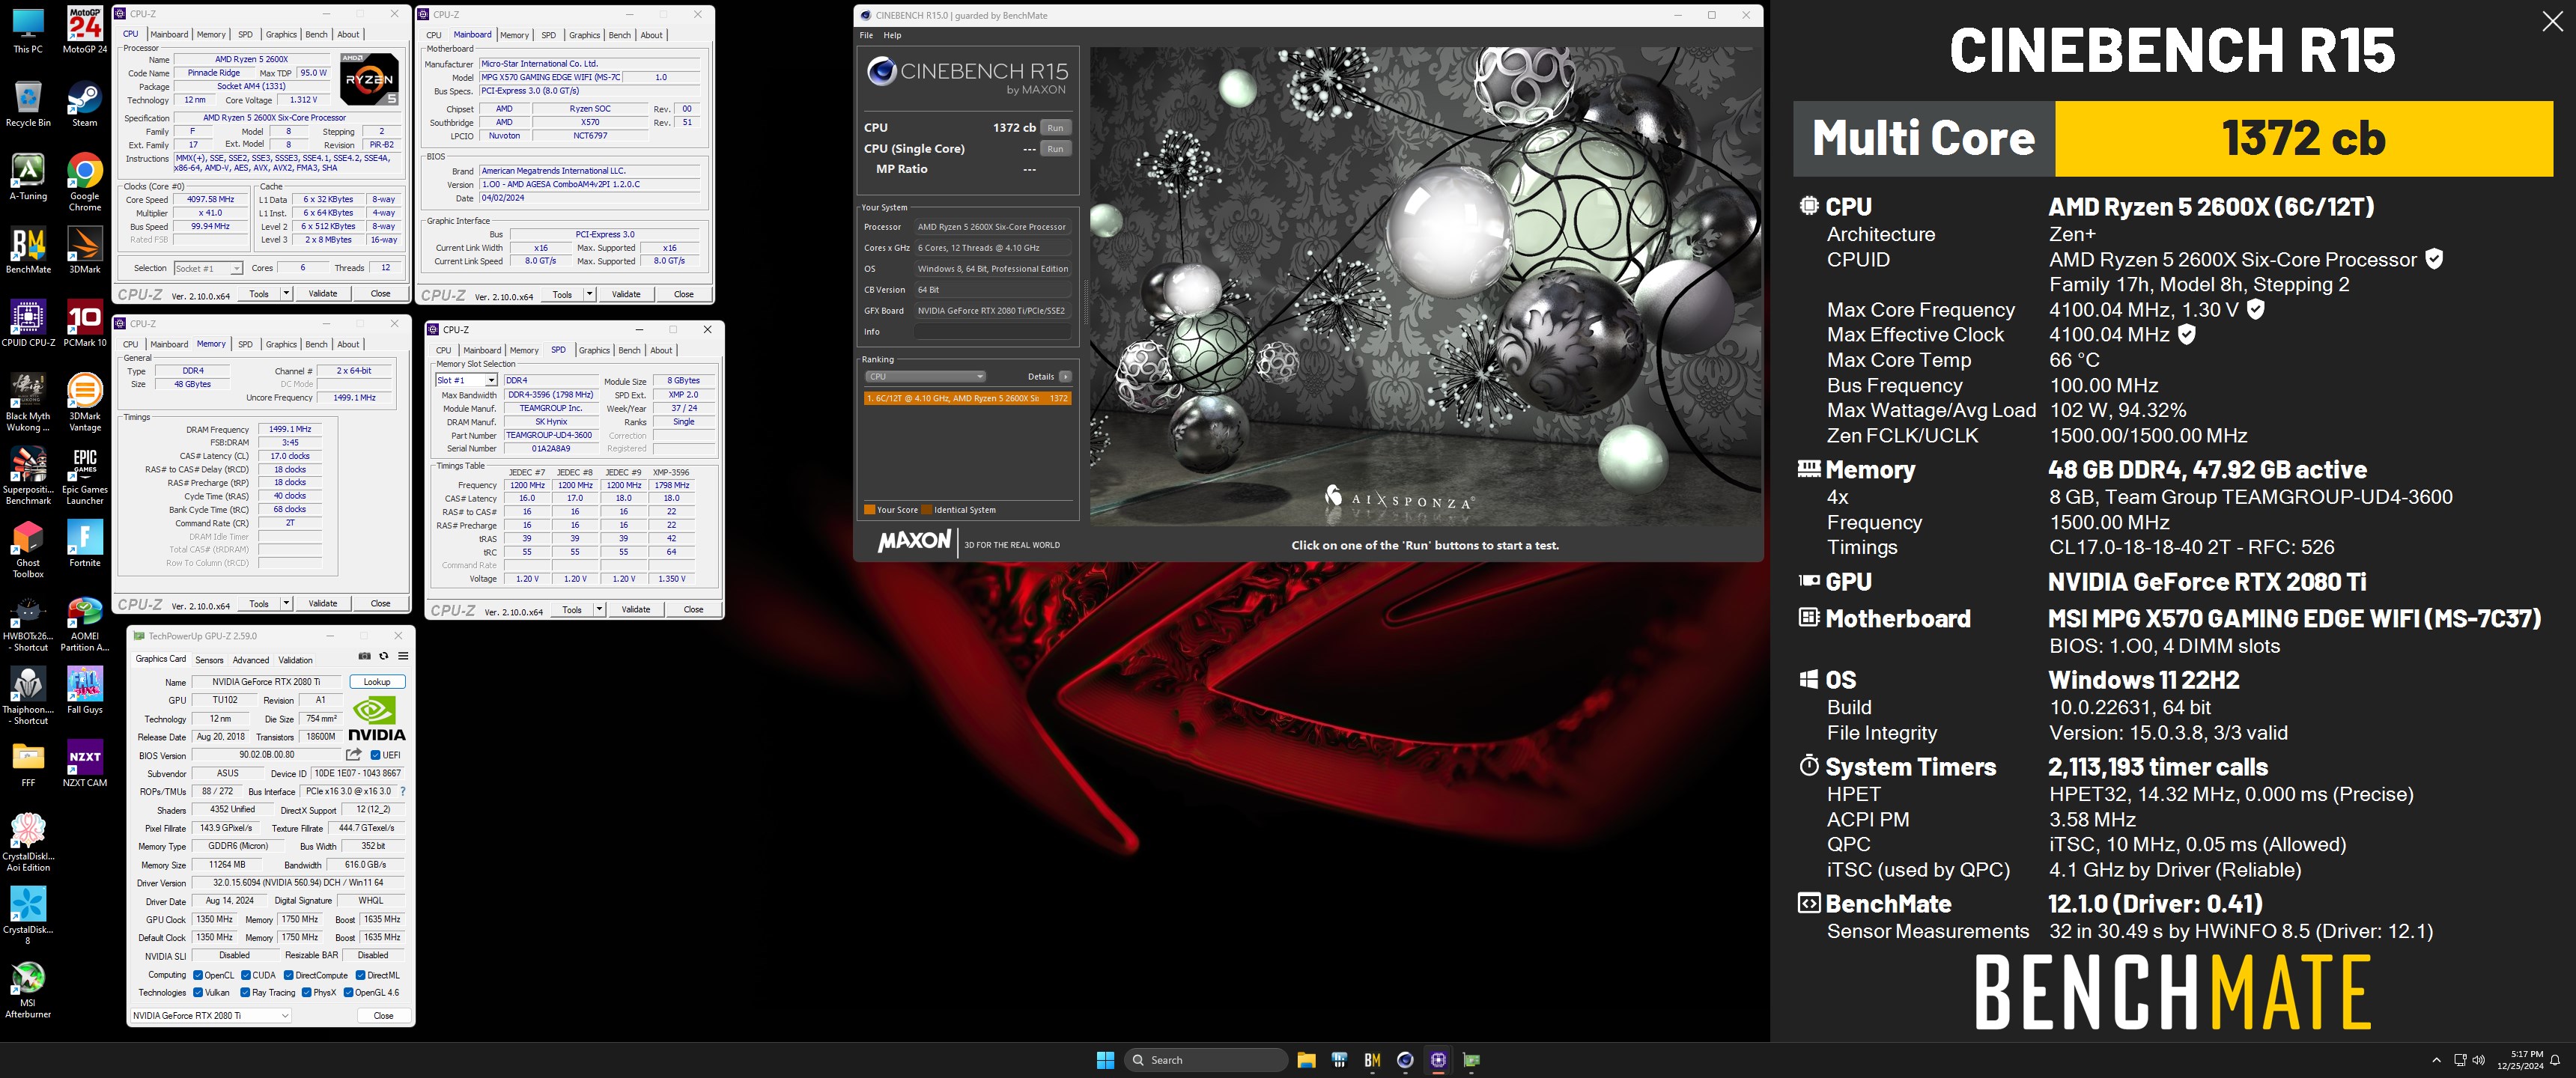The image size is (2576, 1078).
Task: Toggle OpenGL 4.6 checkbox in GPU-Z
Action: pos(348,992)
